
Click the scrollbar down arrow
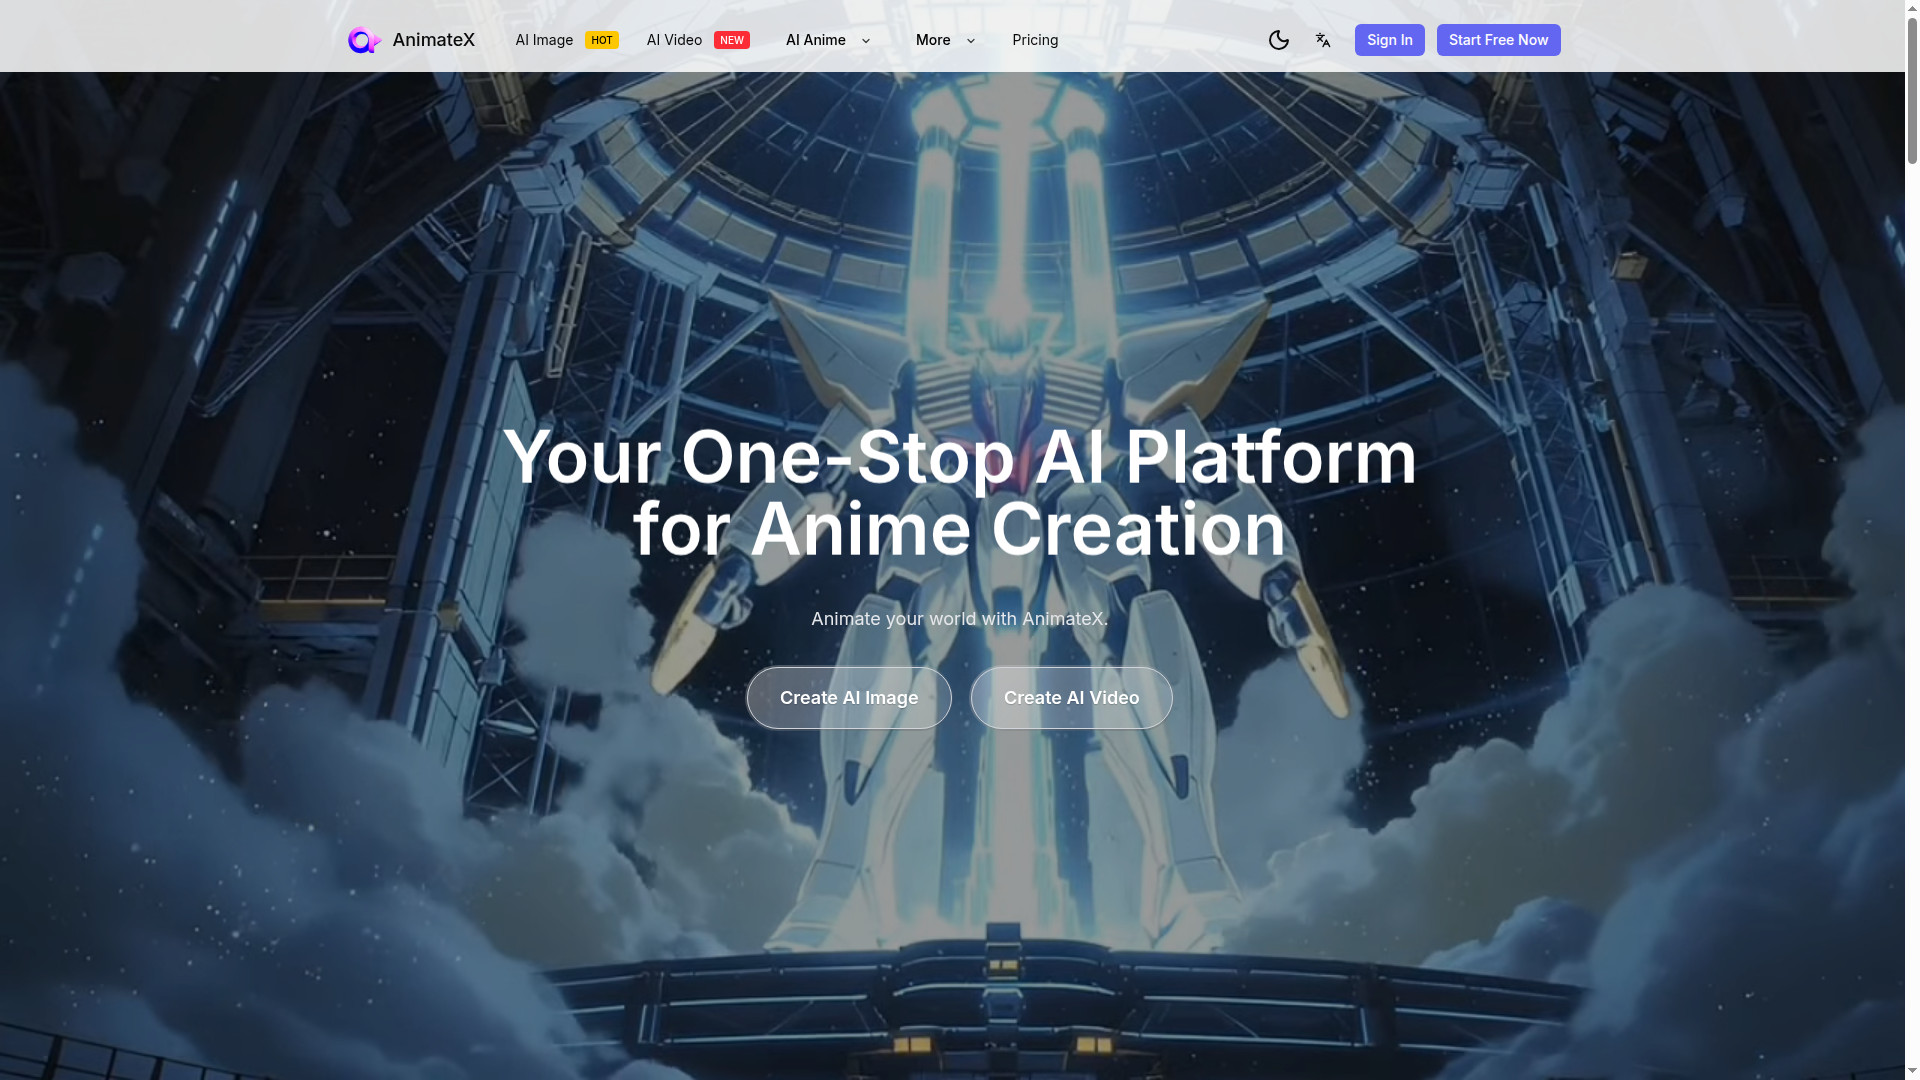tap(1912, 1072)
